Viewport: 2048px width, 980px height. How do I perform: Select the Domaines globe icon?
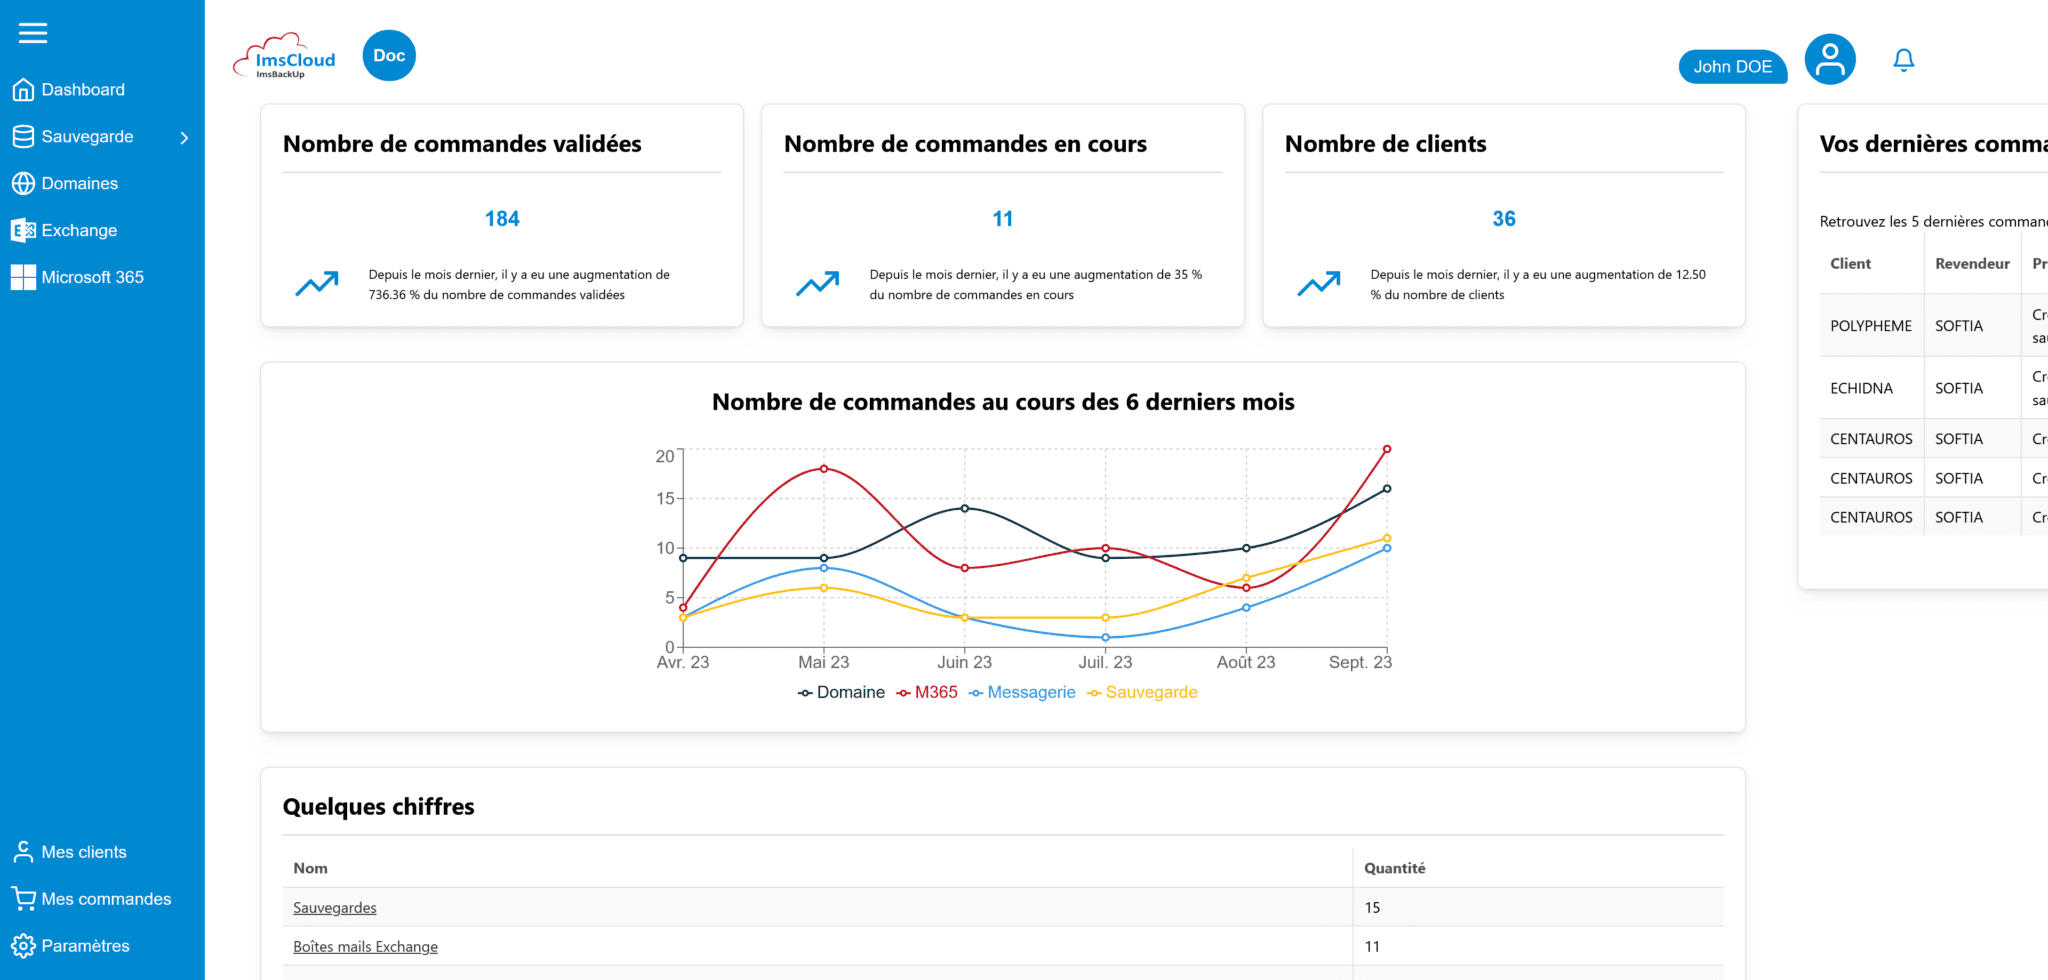(24, 183)
